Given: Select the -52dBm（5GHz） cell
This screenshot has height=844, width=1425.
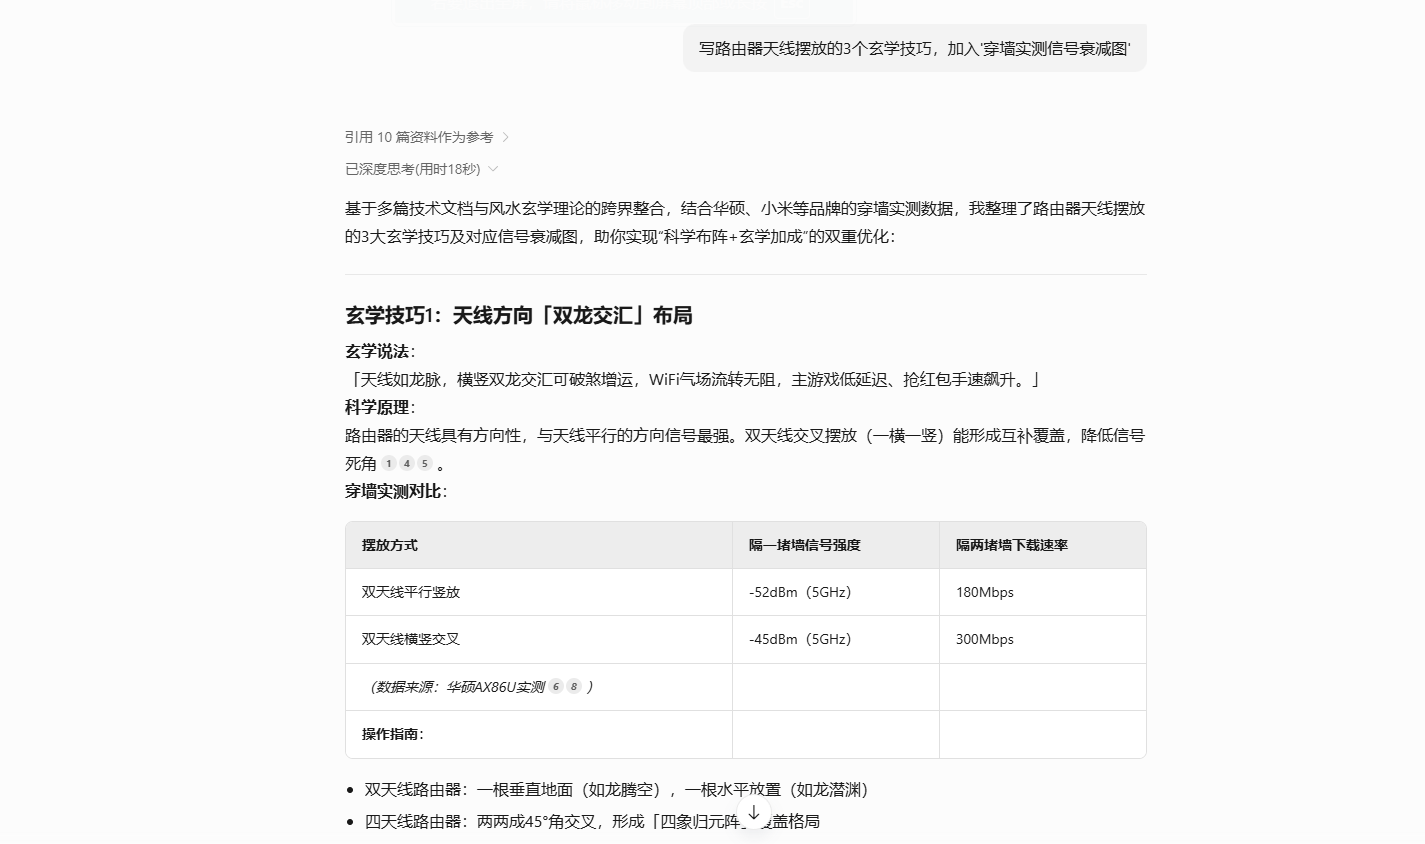Looking at the screenshot, I should click(x=836, y=592).
